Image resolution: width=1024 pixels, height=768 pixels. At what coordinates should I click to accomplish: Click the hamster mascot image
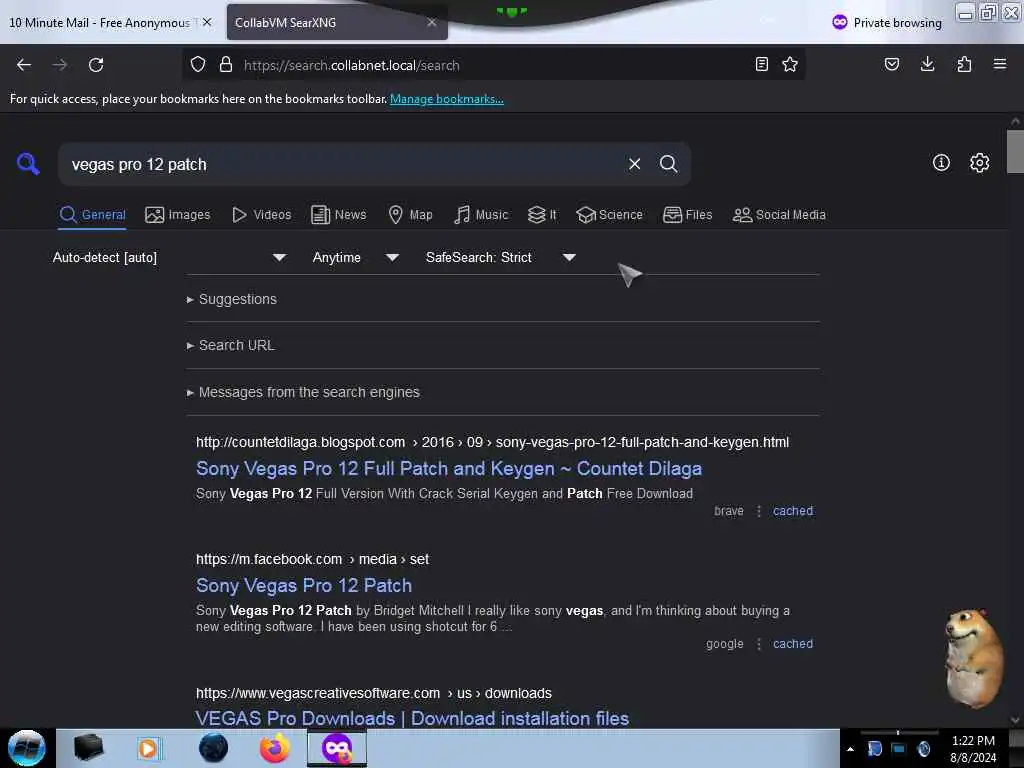click(973, 659)
